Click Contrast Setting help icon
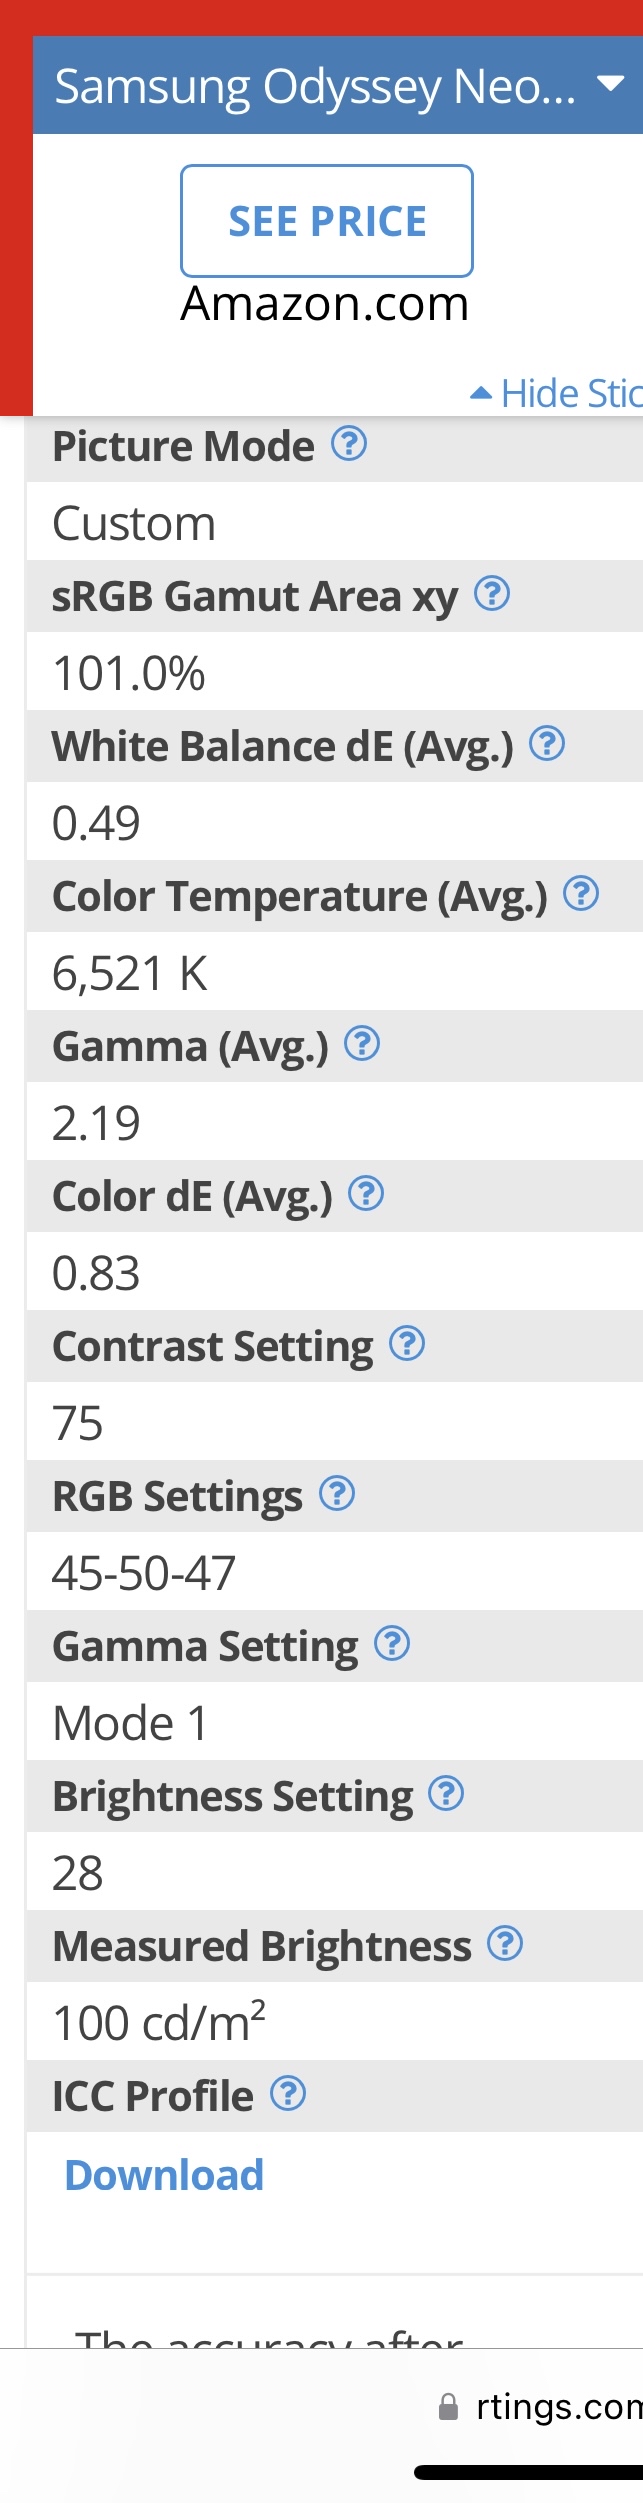Viewport: 643px width, 2503px height. pos(407,1343)
